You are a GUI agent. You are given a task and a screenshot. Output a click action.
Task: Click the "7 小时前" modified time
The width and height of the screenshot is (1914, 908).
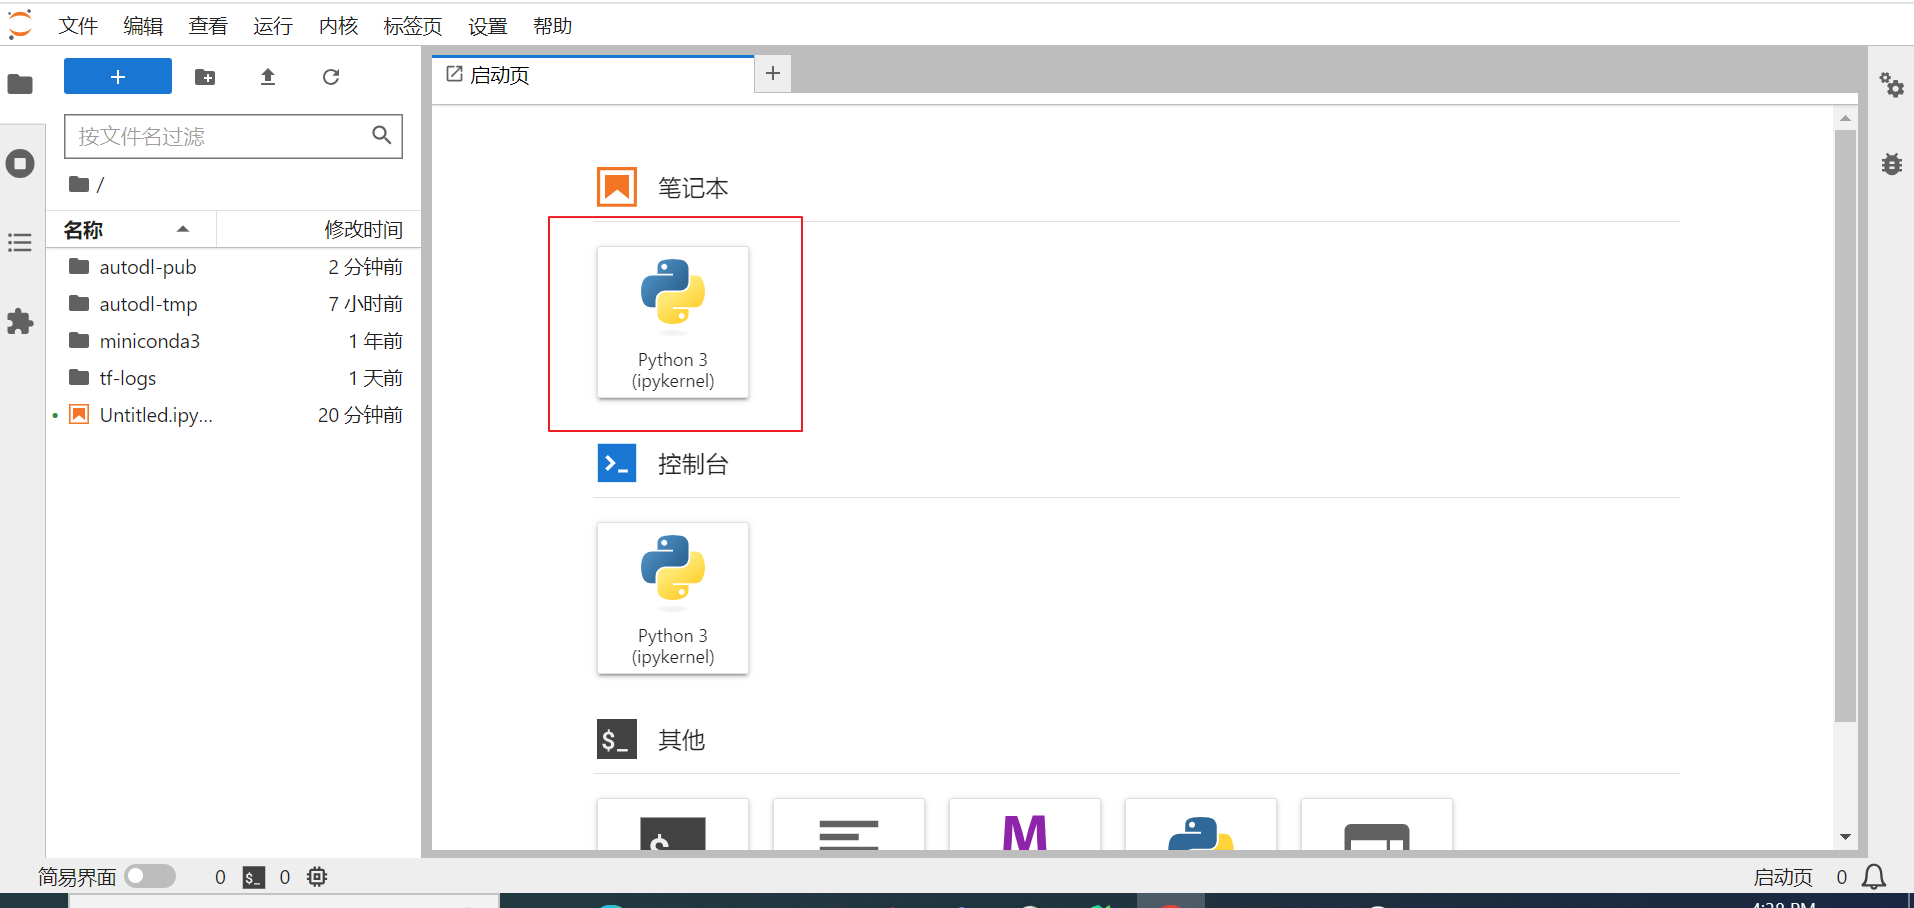click(x=365, y=304)
